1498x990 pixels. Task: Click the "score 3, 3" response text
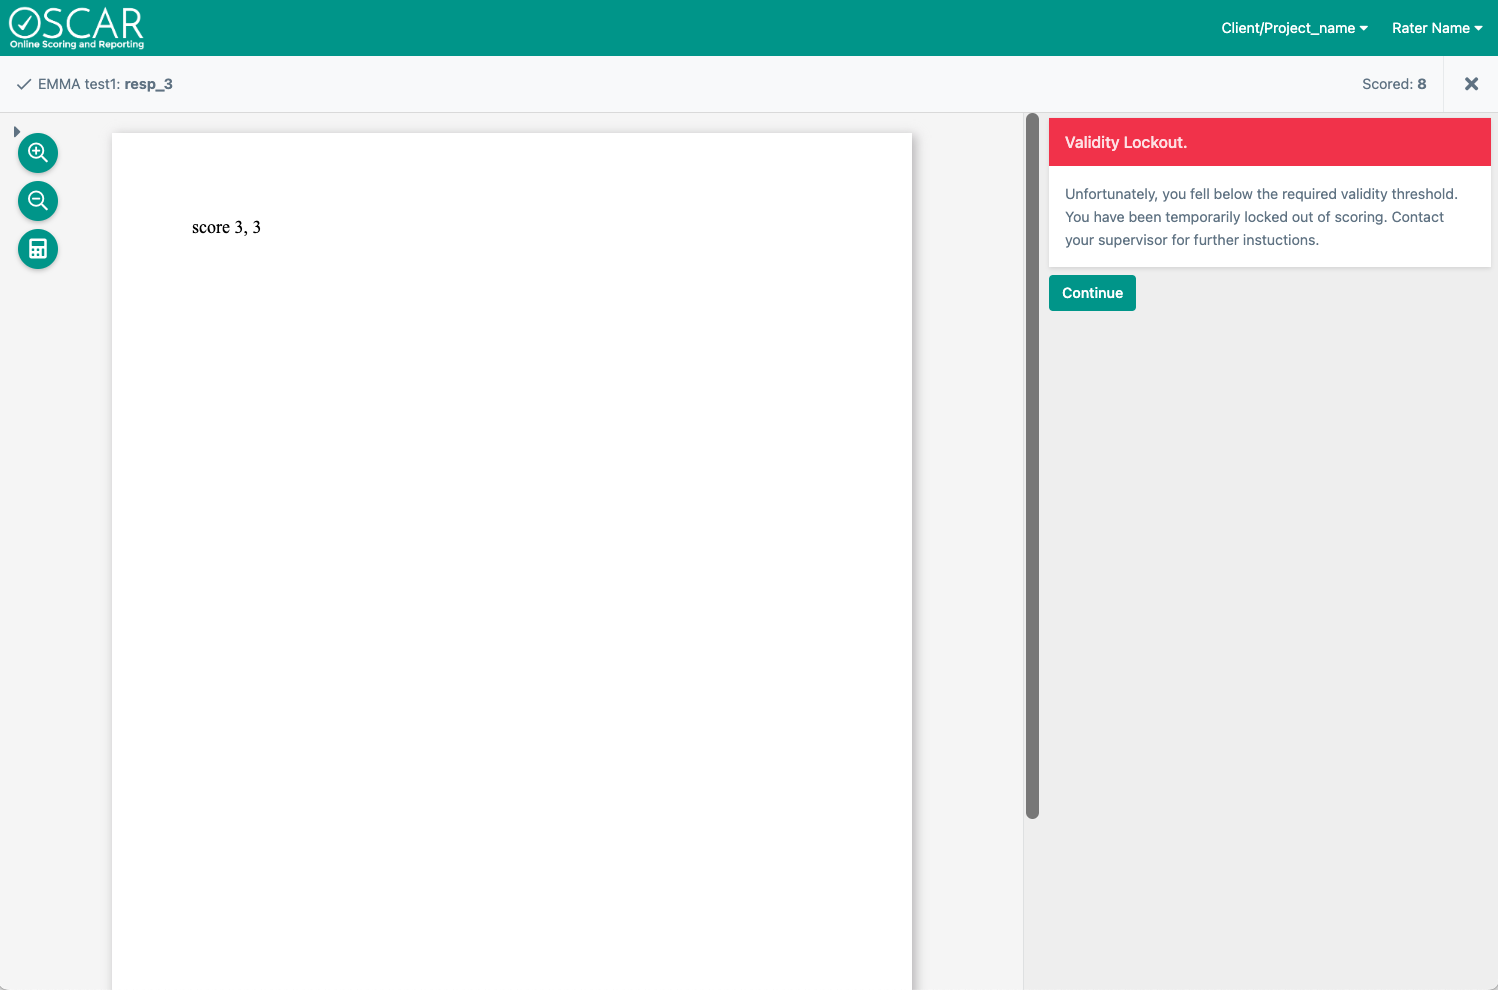pyautogui.click(x=226, y=228)
